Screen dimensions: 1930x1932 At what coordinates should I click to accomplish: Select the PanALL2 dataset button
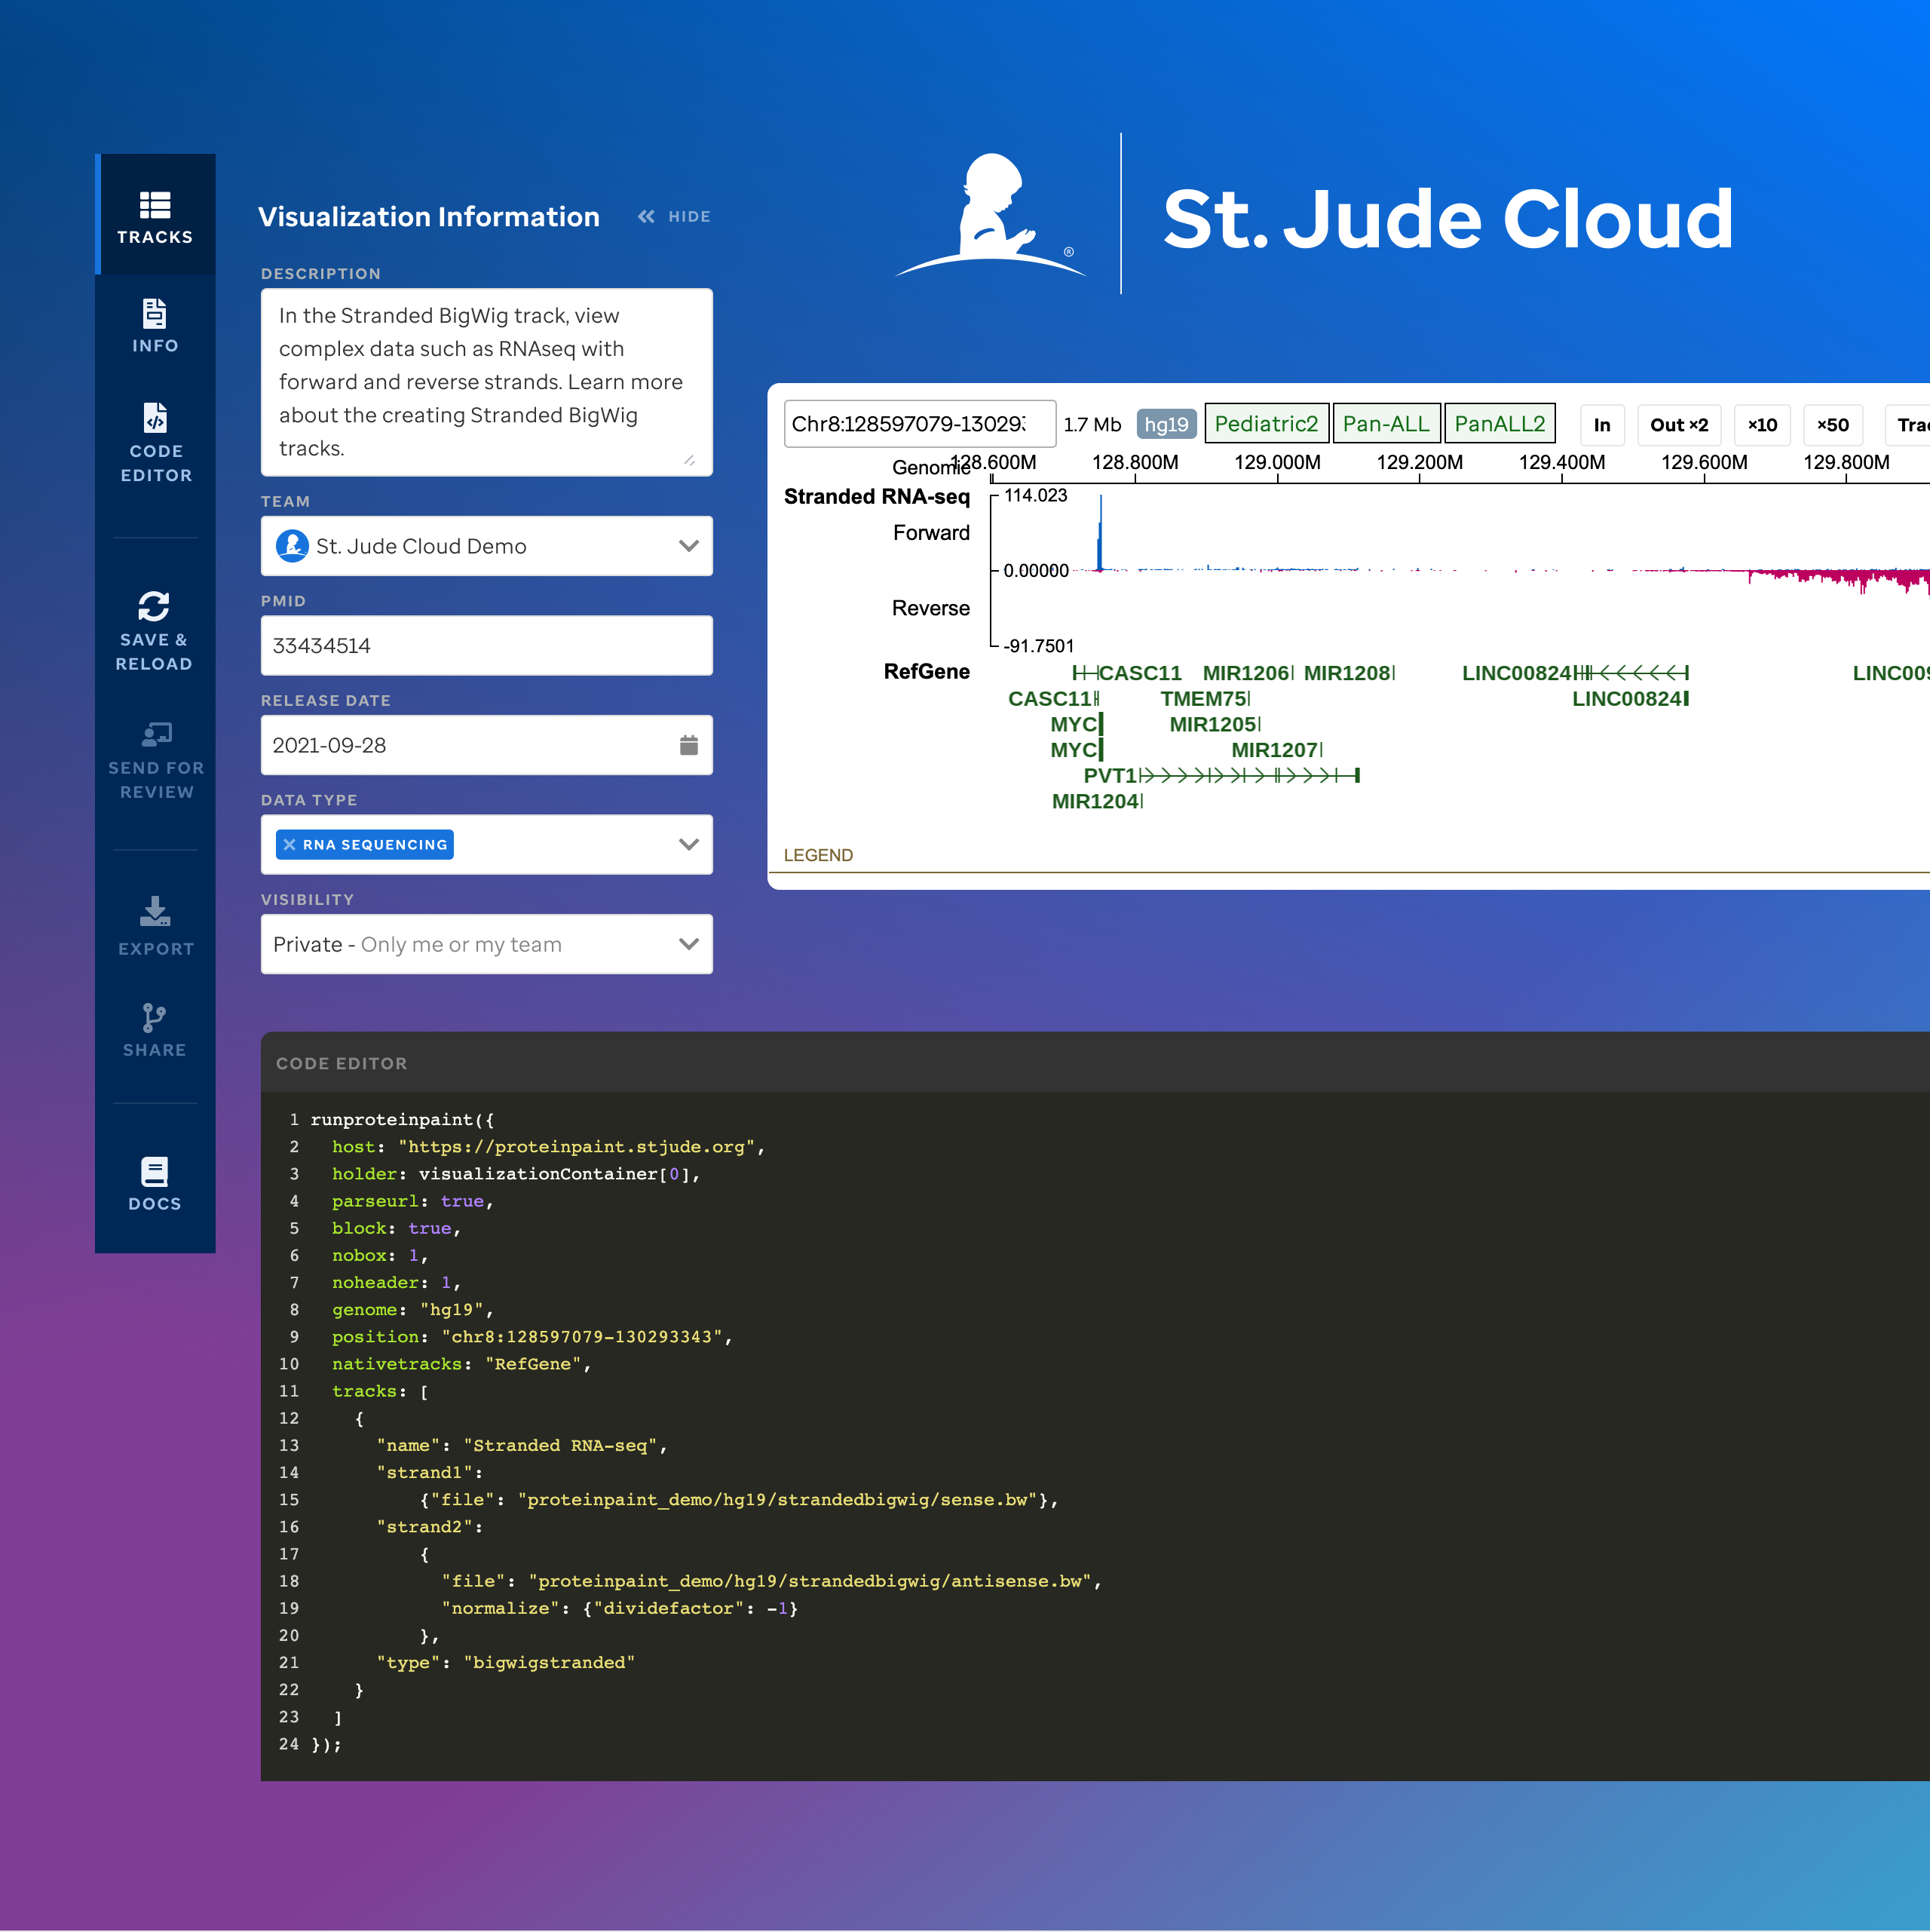(1499, 424)
